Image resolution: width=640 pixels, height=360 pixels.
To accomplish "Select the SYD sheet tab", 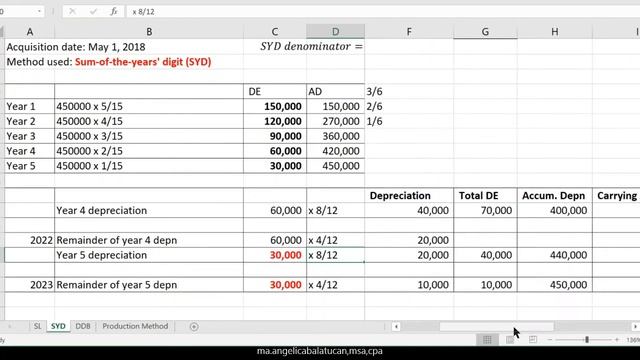I will tap(58, 326).
